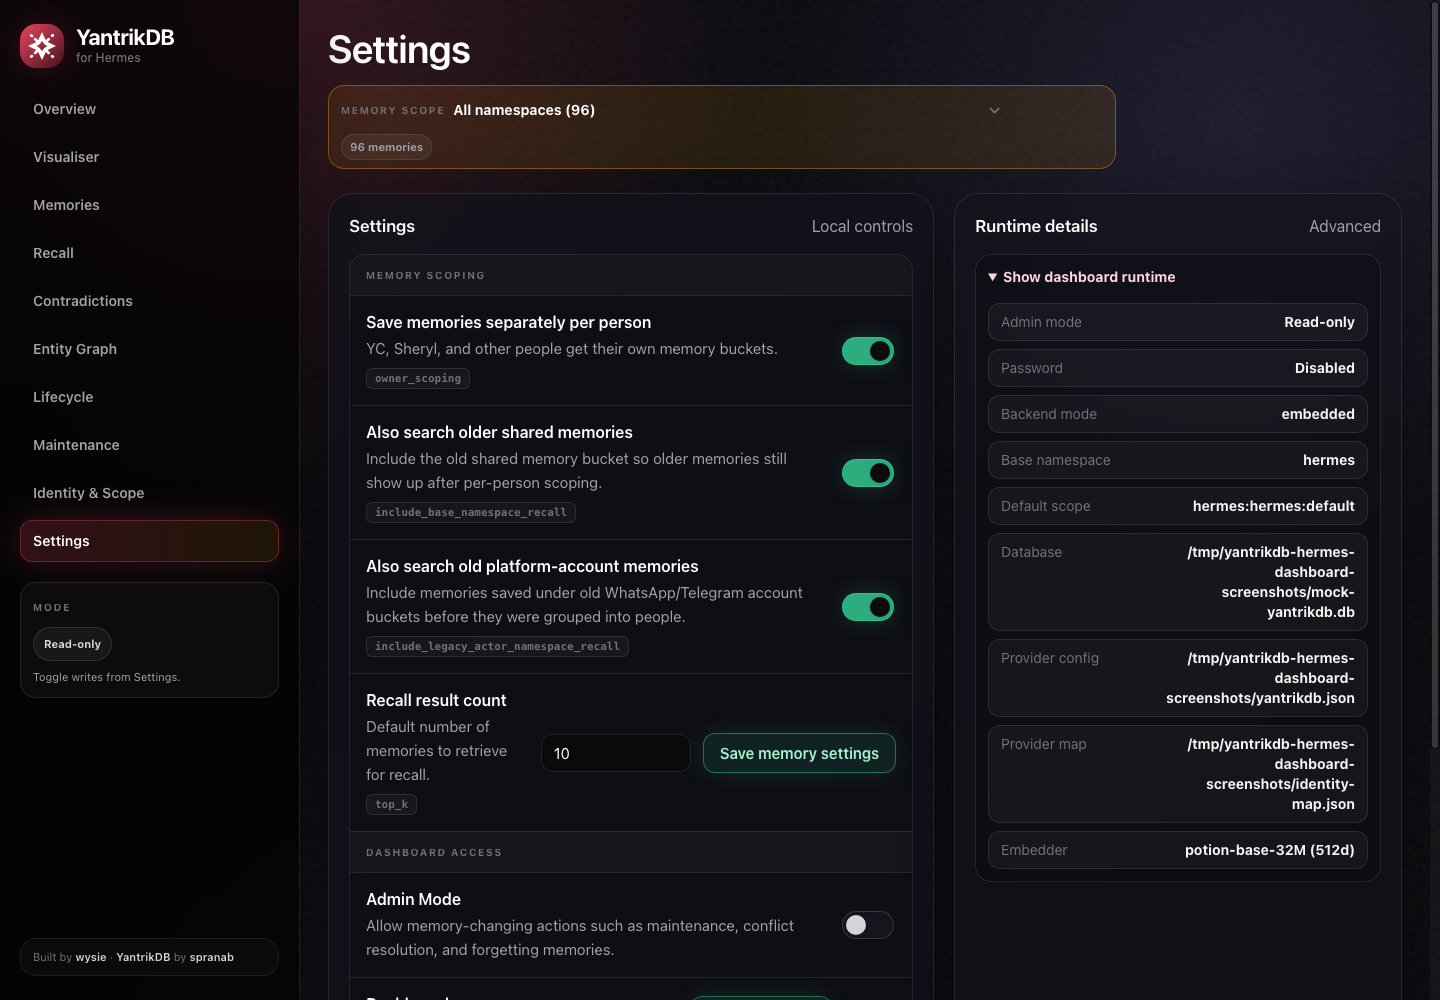Click the Memory Scope chevron arrow
This screenshot has width=1440, height=1000.
(994, 110)
